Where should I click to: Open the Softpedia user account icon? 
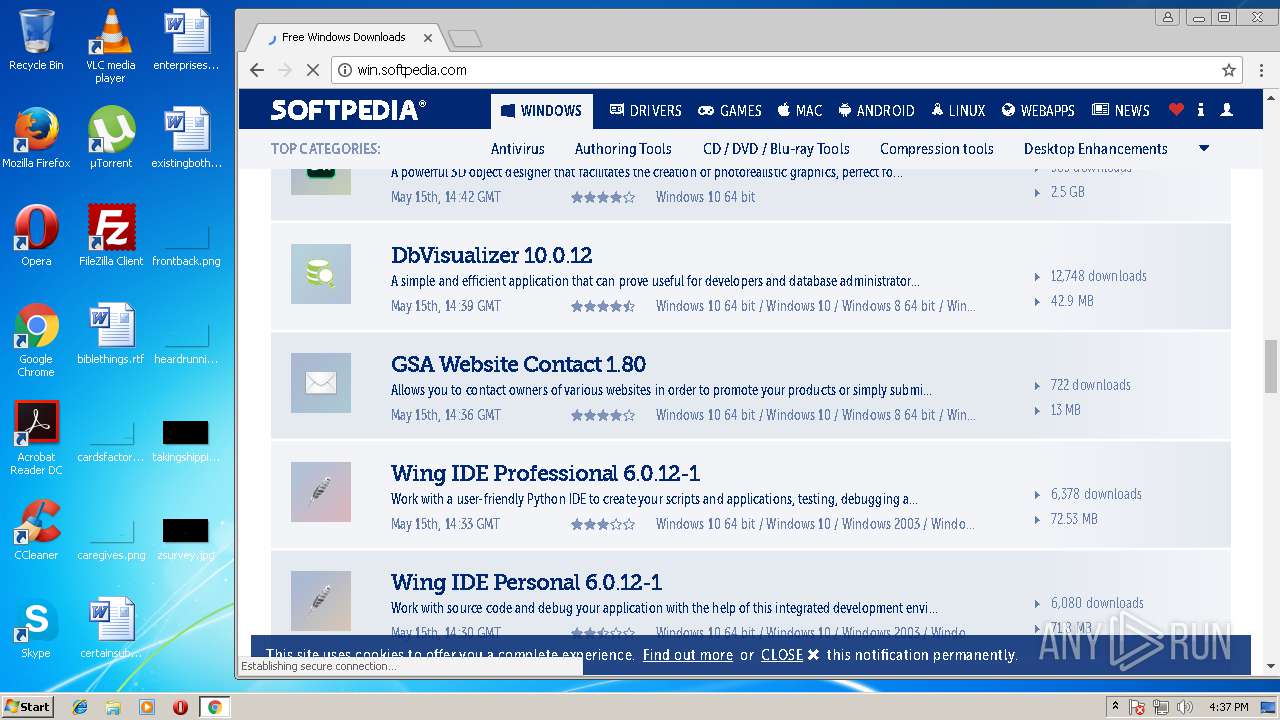1226,110
